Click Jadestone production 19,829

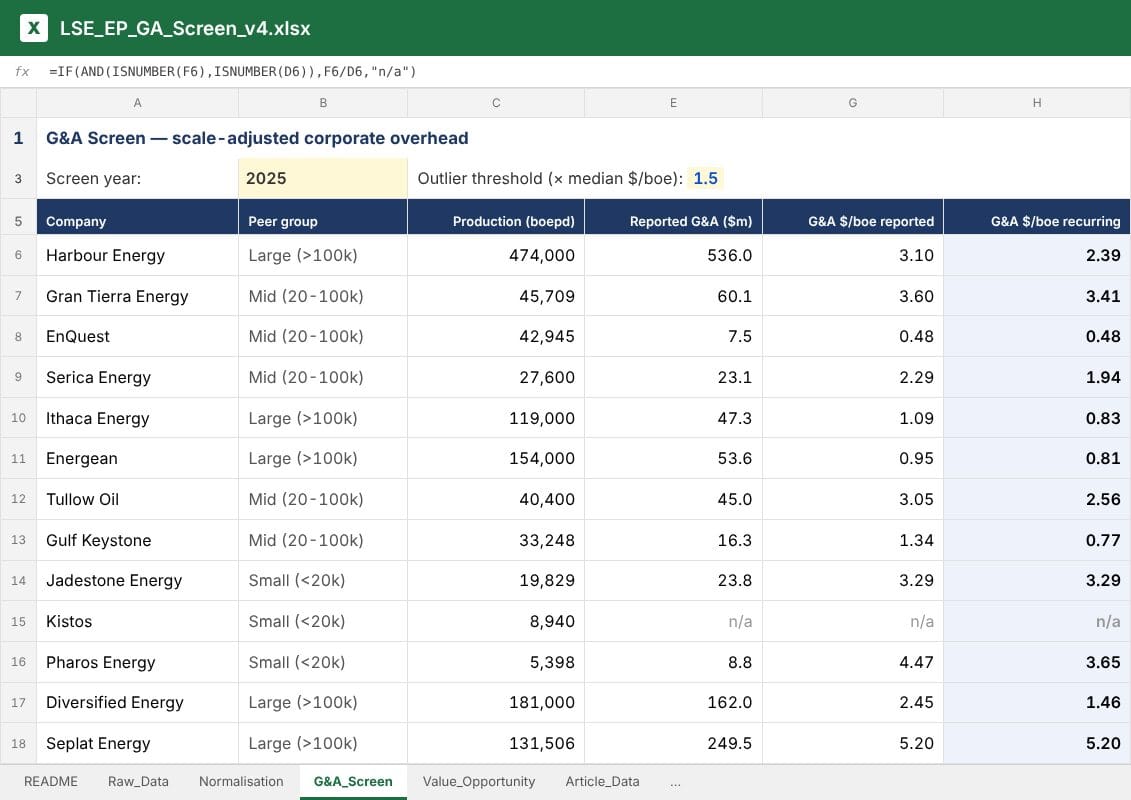click(496, 580)
